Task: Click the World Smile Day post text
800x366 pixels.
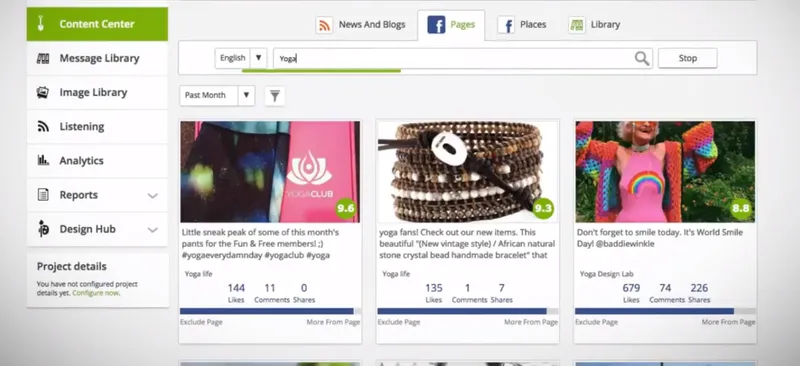Action: point(660,238)
